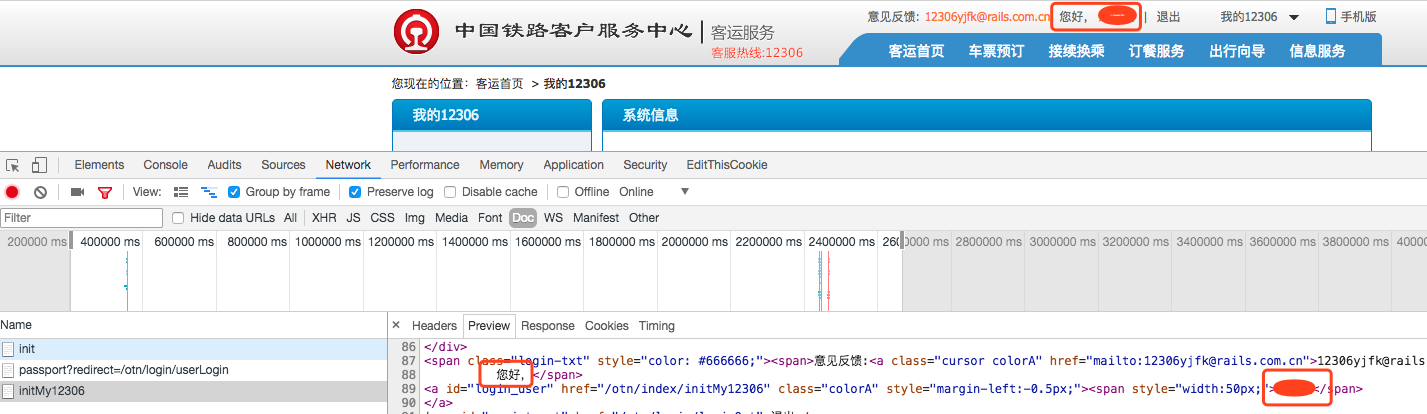Show the Cookies tab of request
1427x414 pixels.
pyautogui.click(x=607, y=326)
